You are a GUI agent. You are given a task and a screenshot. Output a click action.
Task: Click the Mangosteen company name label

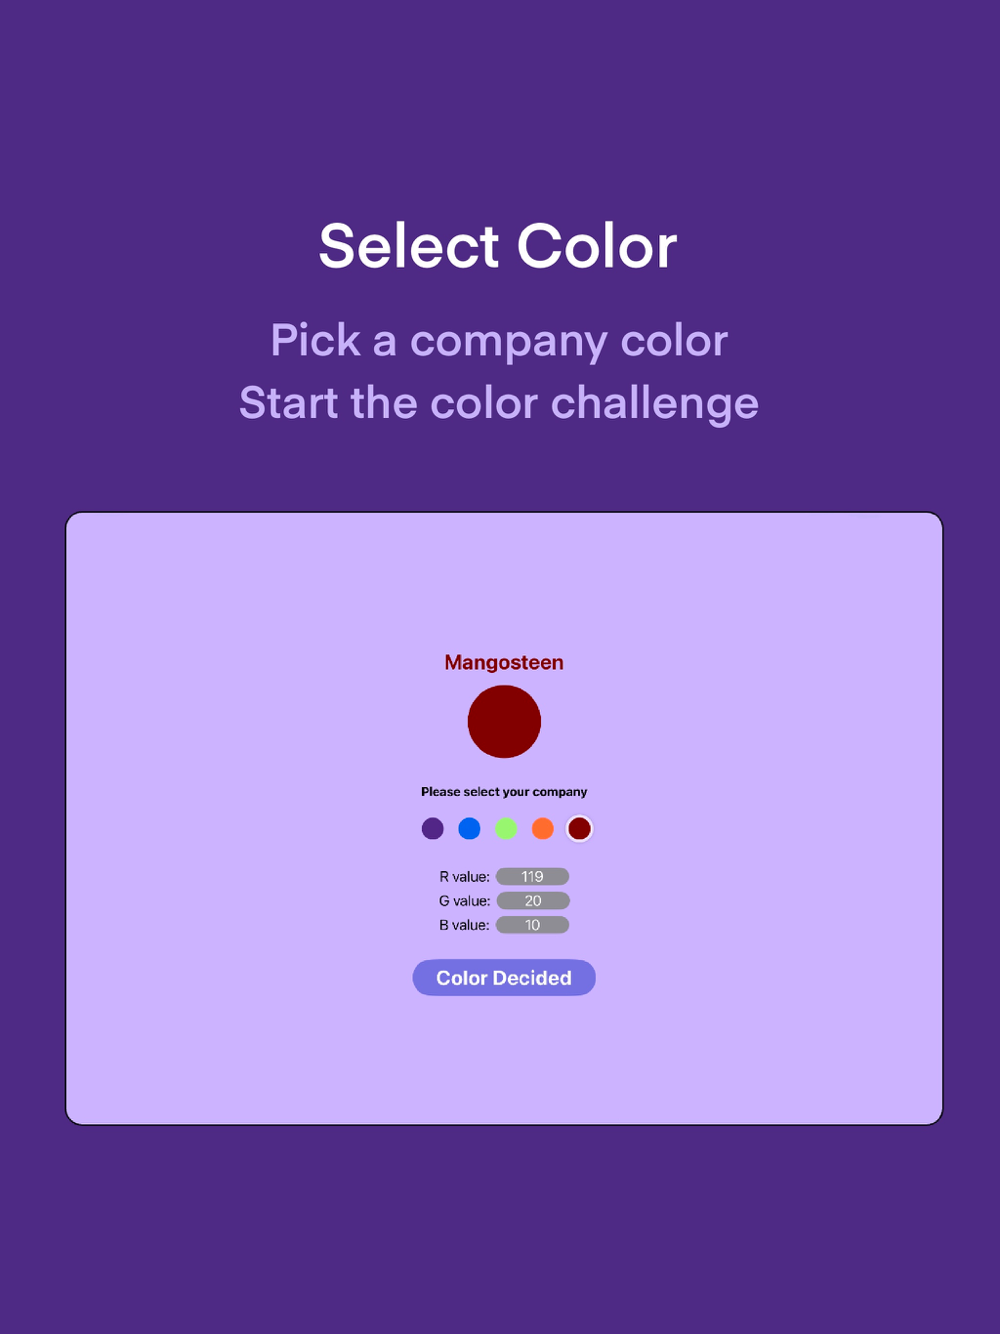pyautogui.click(x=504, y=662)
